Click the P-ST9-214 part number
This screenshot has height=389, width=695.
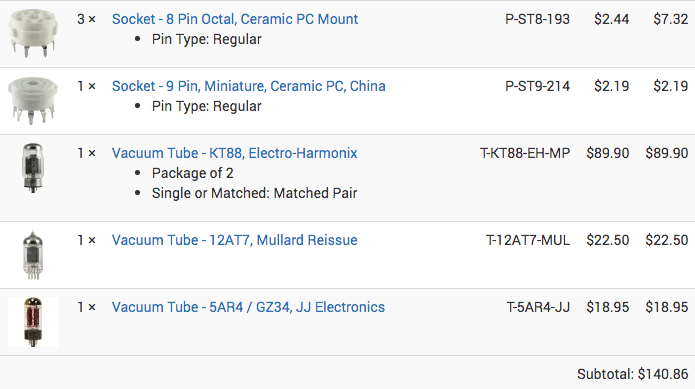click(537, 86)
